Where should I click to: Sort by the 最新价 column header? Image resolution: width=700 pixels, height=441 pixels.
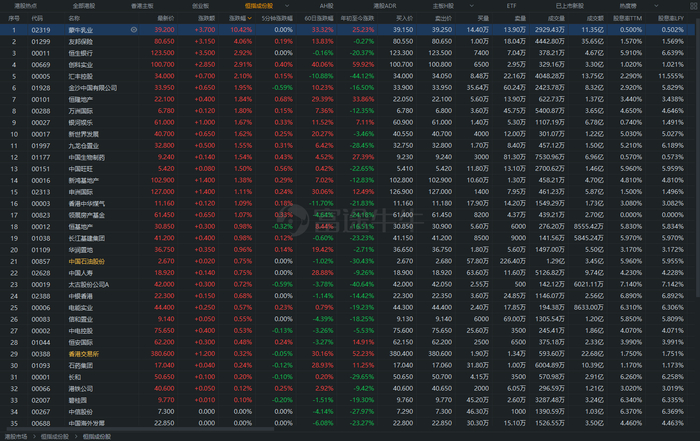[x=166, y=18]
